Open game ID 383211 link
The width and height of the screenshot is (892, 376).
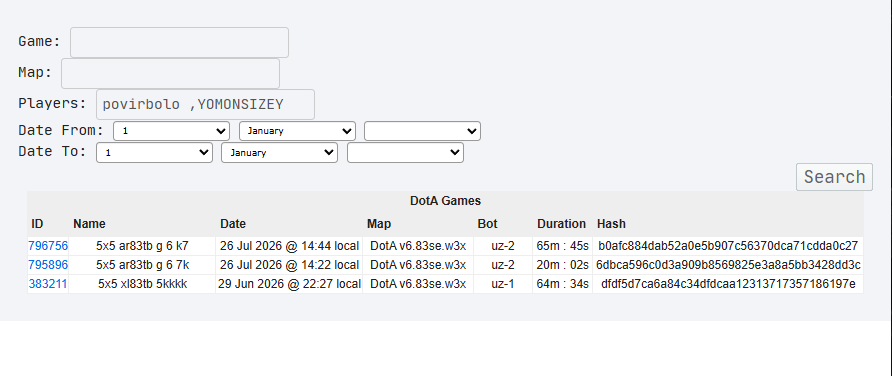[x=48, y=284]
